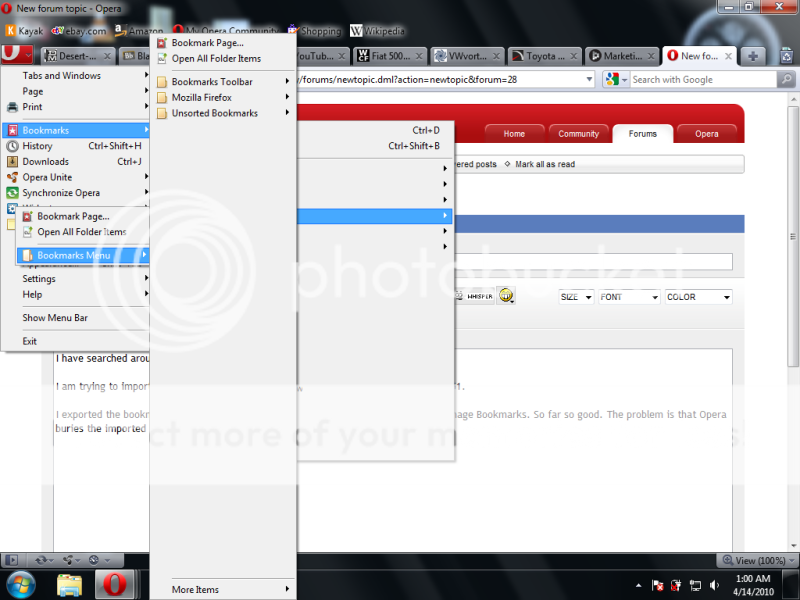Click the search magnifier button
Screen dimensions: 800x600
[789, 80]
